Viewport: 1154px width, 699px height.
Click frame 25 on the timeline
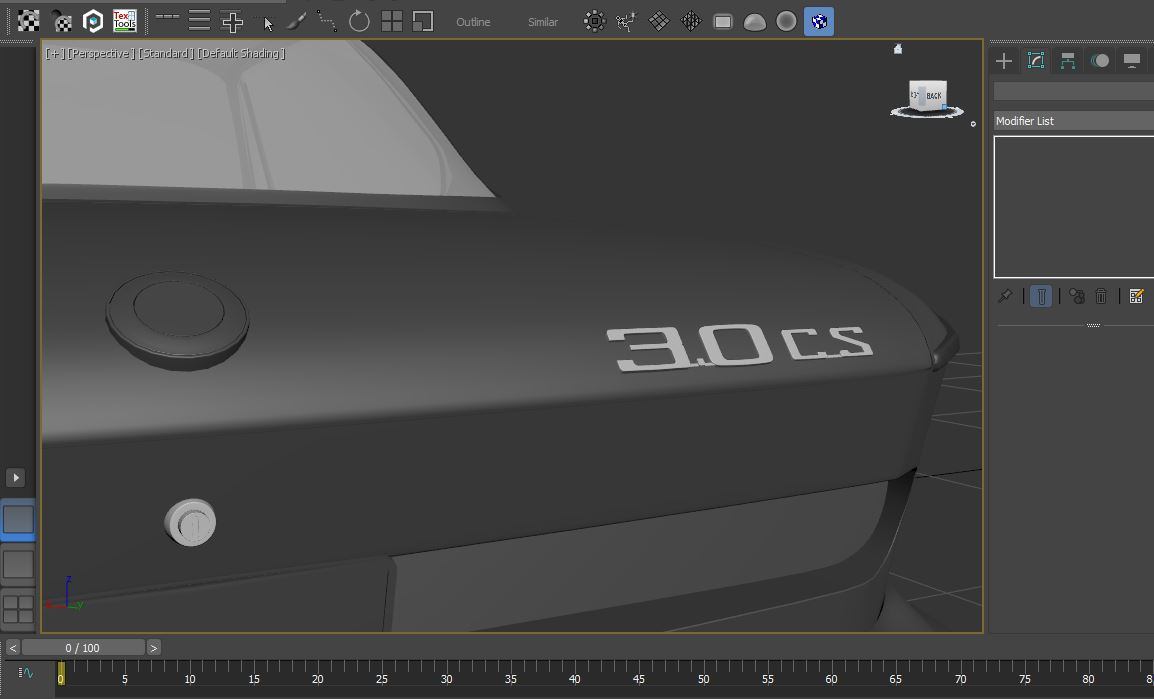pyautogui.click(x=382, y=679)
